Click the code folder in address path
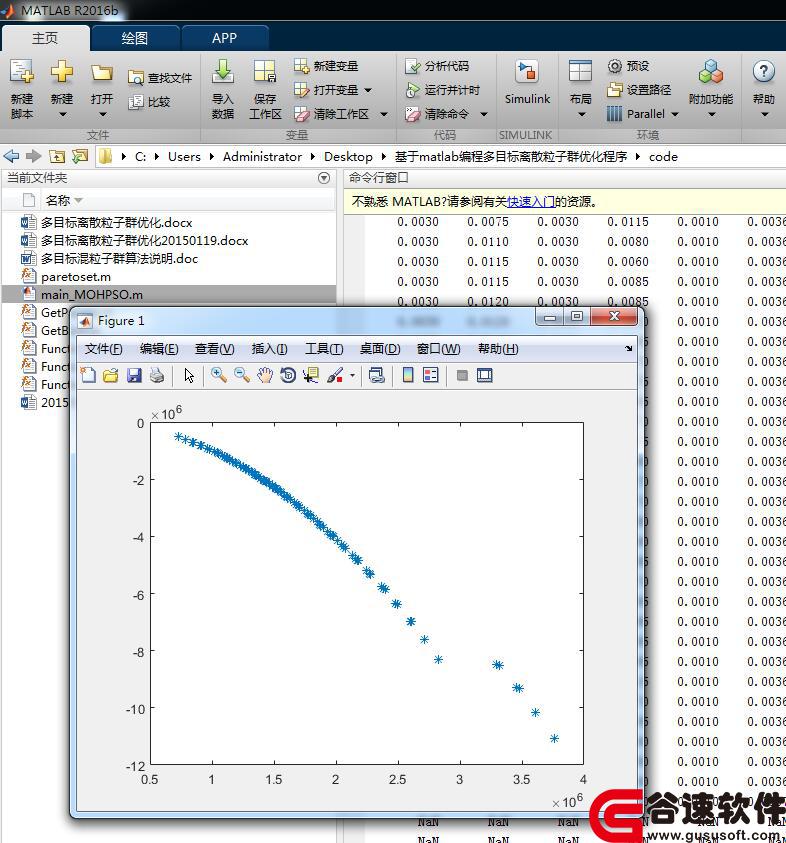The height and width of the screenshot is (843, 786). (663, 156)
